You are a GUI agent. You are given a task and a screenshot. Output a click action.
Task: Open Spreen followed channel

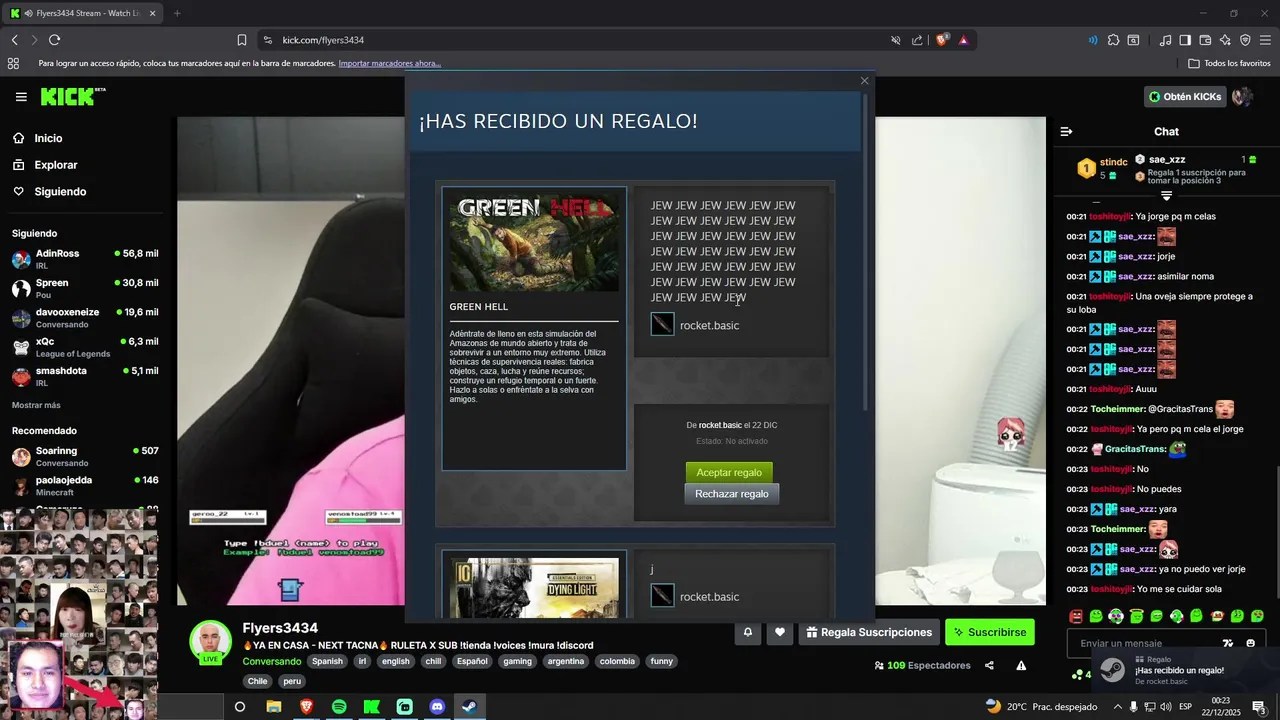pyautogui.click(x=85, y=288)
